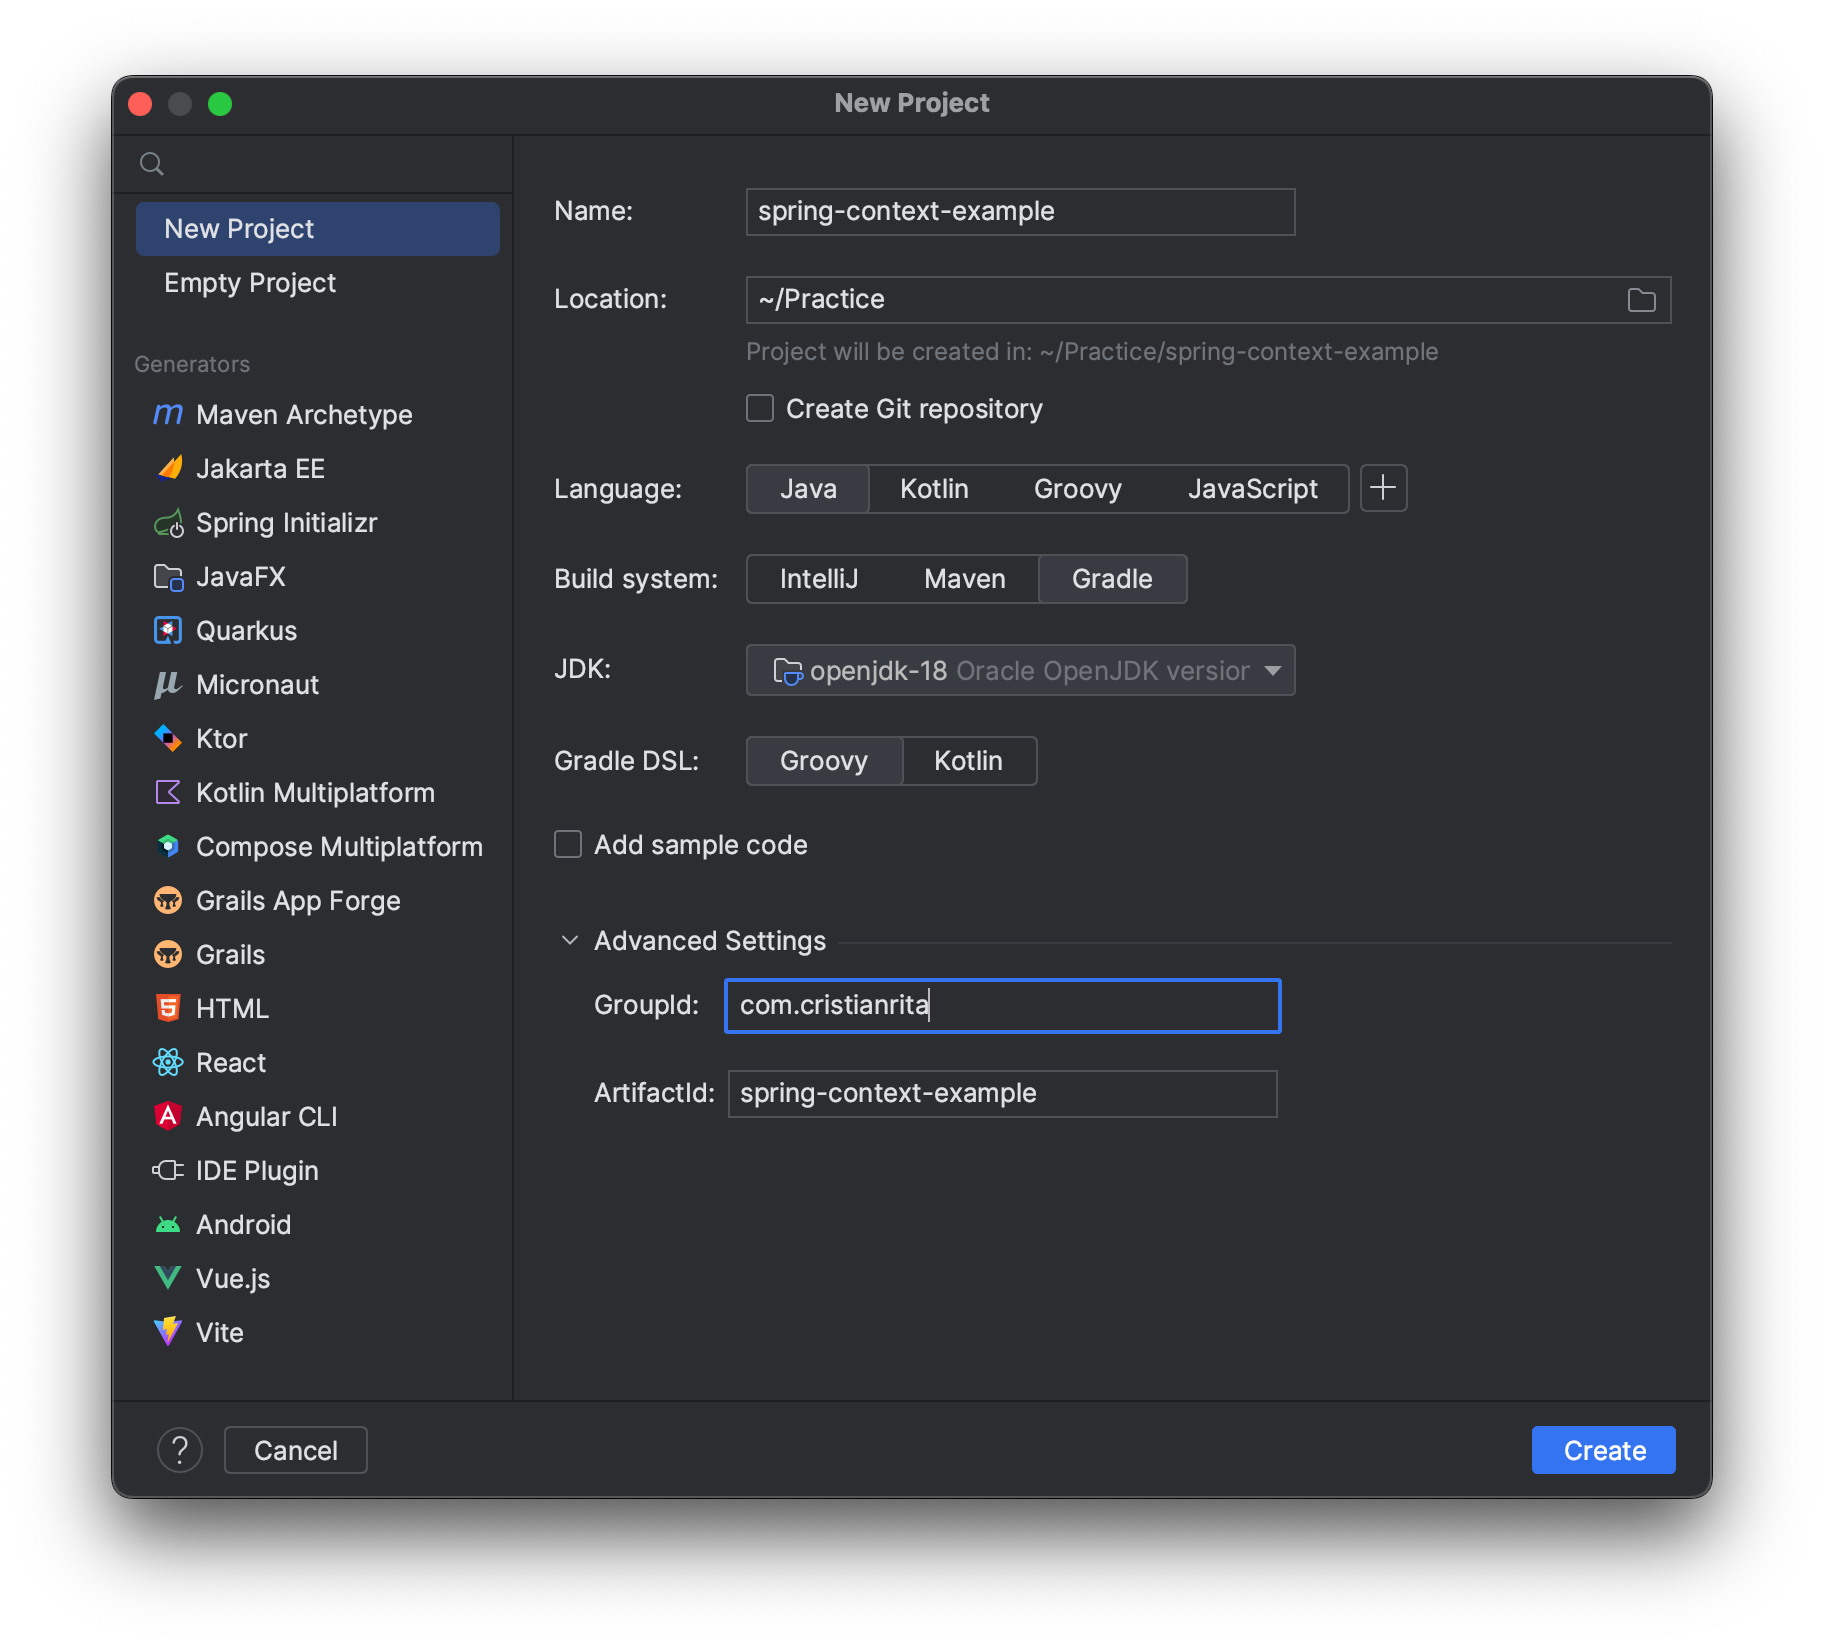Collapse the Advanced Settings section
Image resolution: width=1824 pixels, height=1646 pixels.
570,940
